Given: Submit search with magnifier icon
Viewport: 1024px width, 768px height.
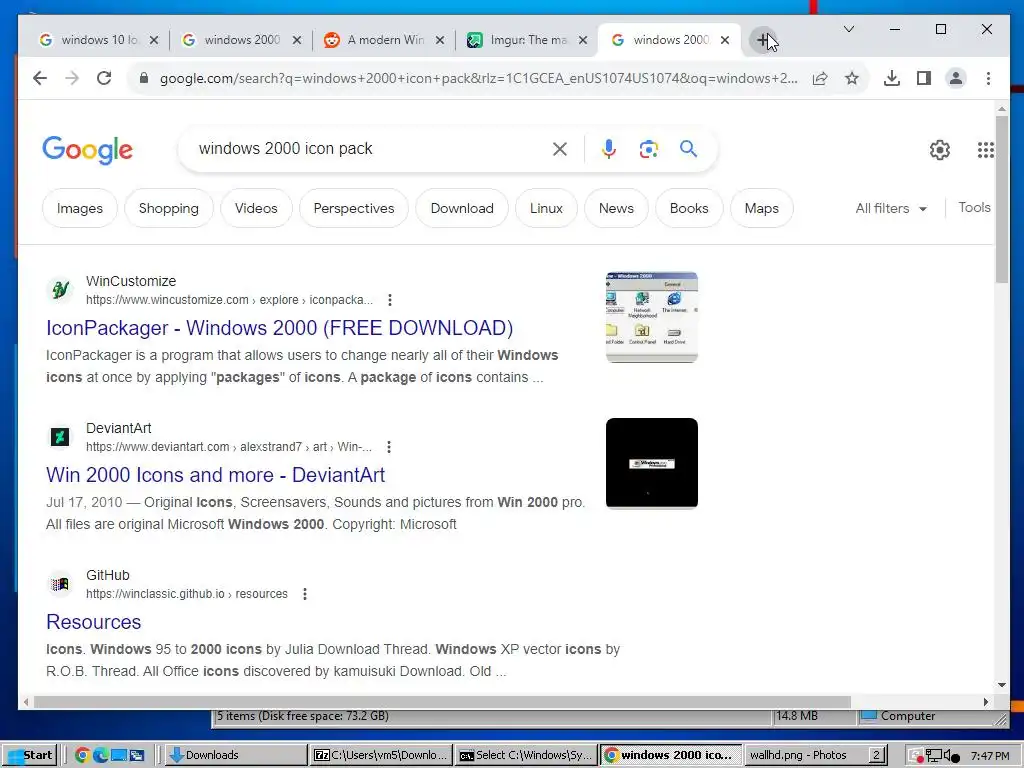Looking at the screenshot, I should point(688,149).
